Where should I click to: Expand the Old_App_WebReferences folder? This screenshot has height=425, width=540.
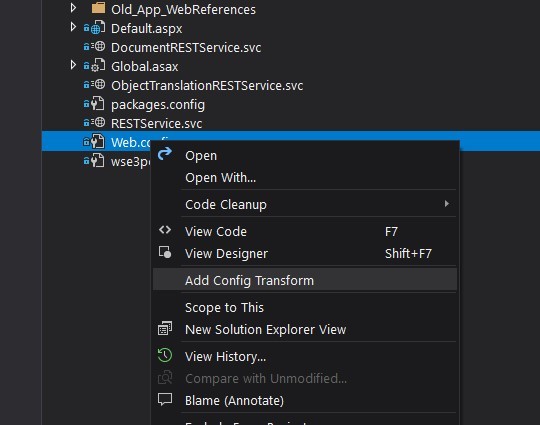73,8
